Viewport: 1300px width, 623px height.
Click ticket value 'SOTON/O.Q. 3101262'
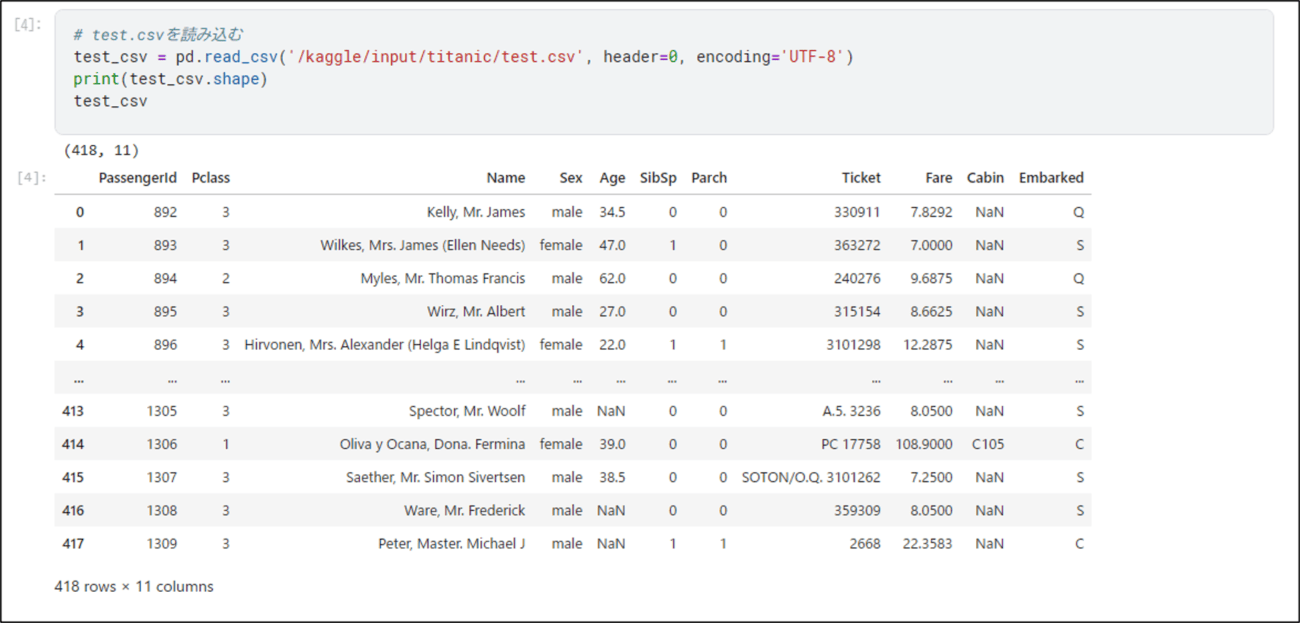tap(812, 477)
